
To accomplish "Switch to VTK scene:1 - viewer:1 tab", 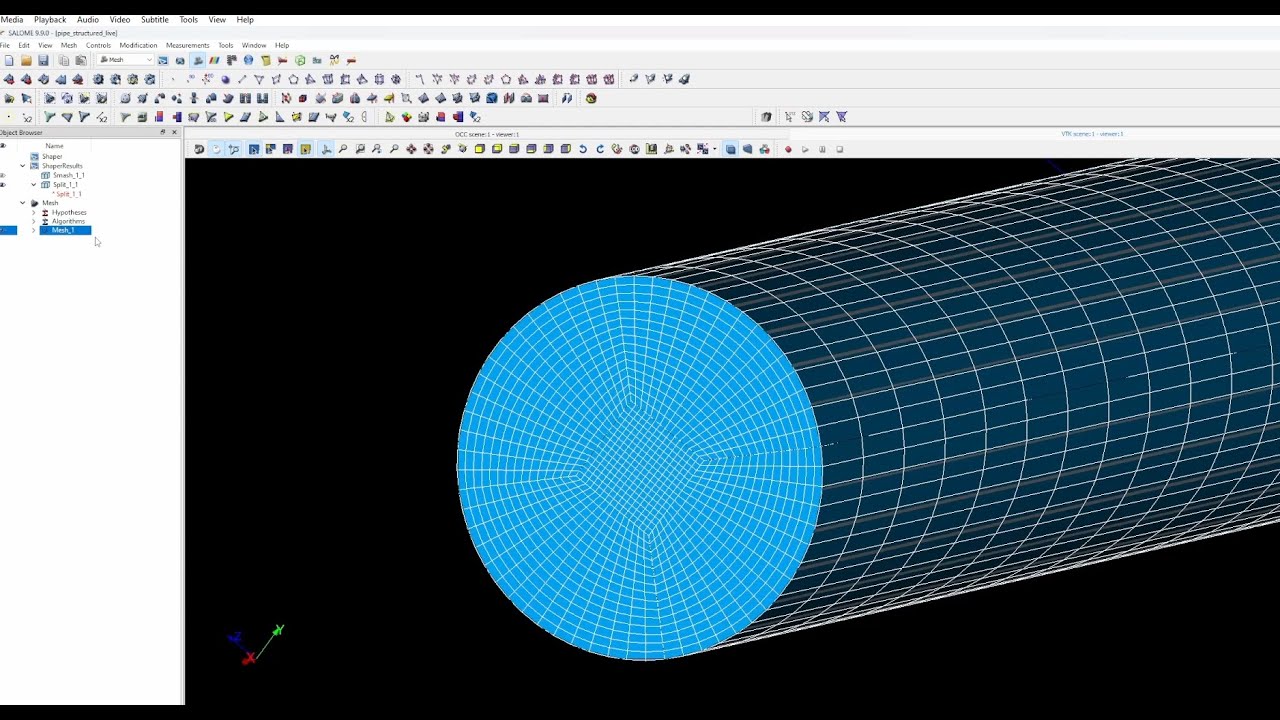I will click(1092, 134).
